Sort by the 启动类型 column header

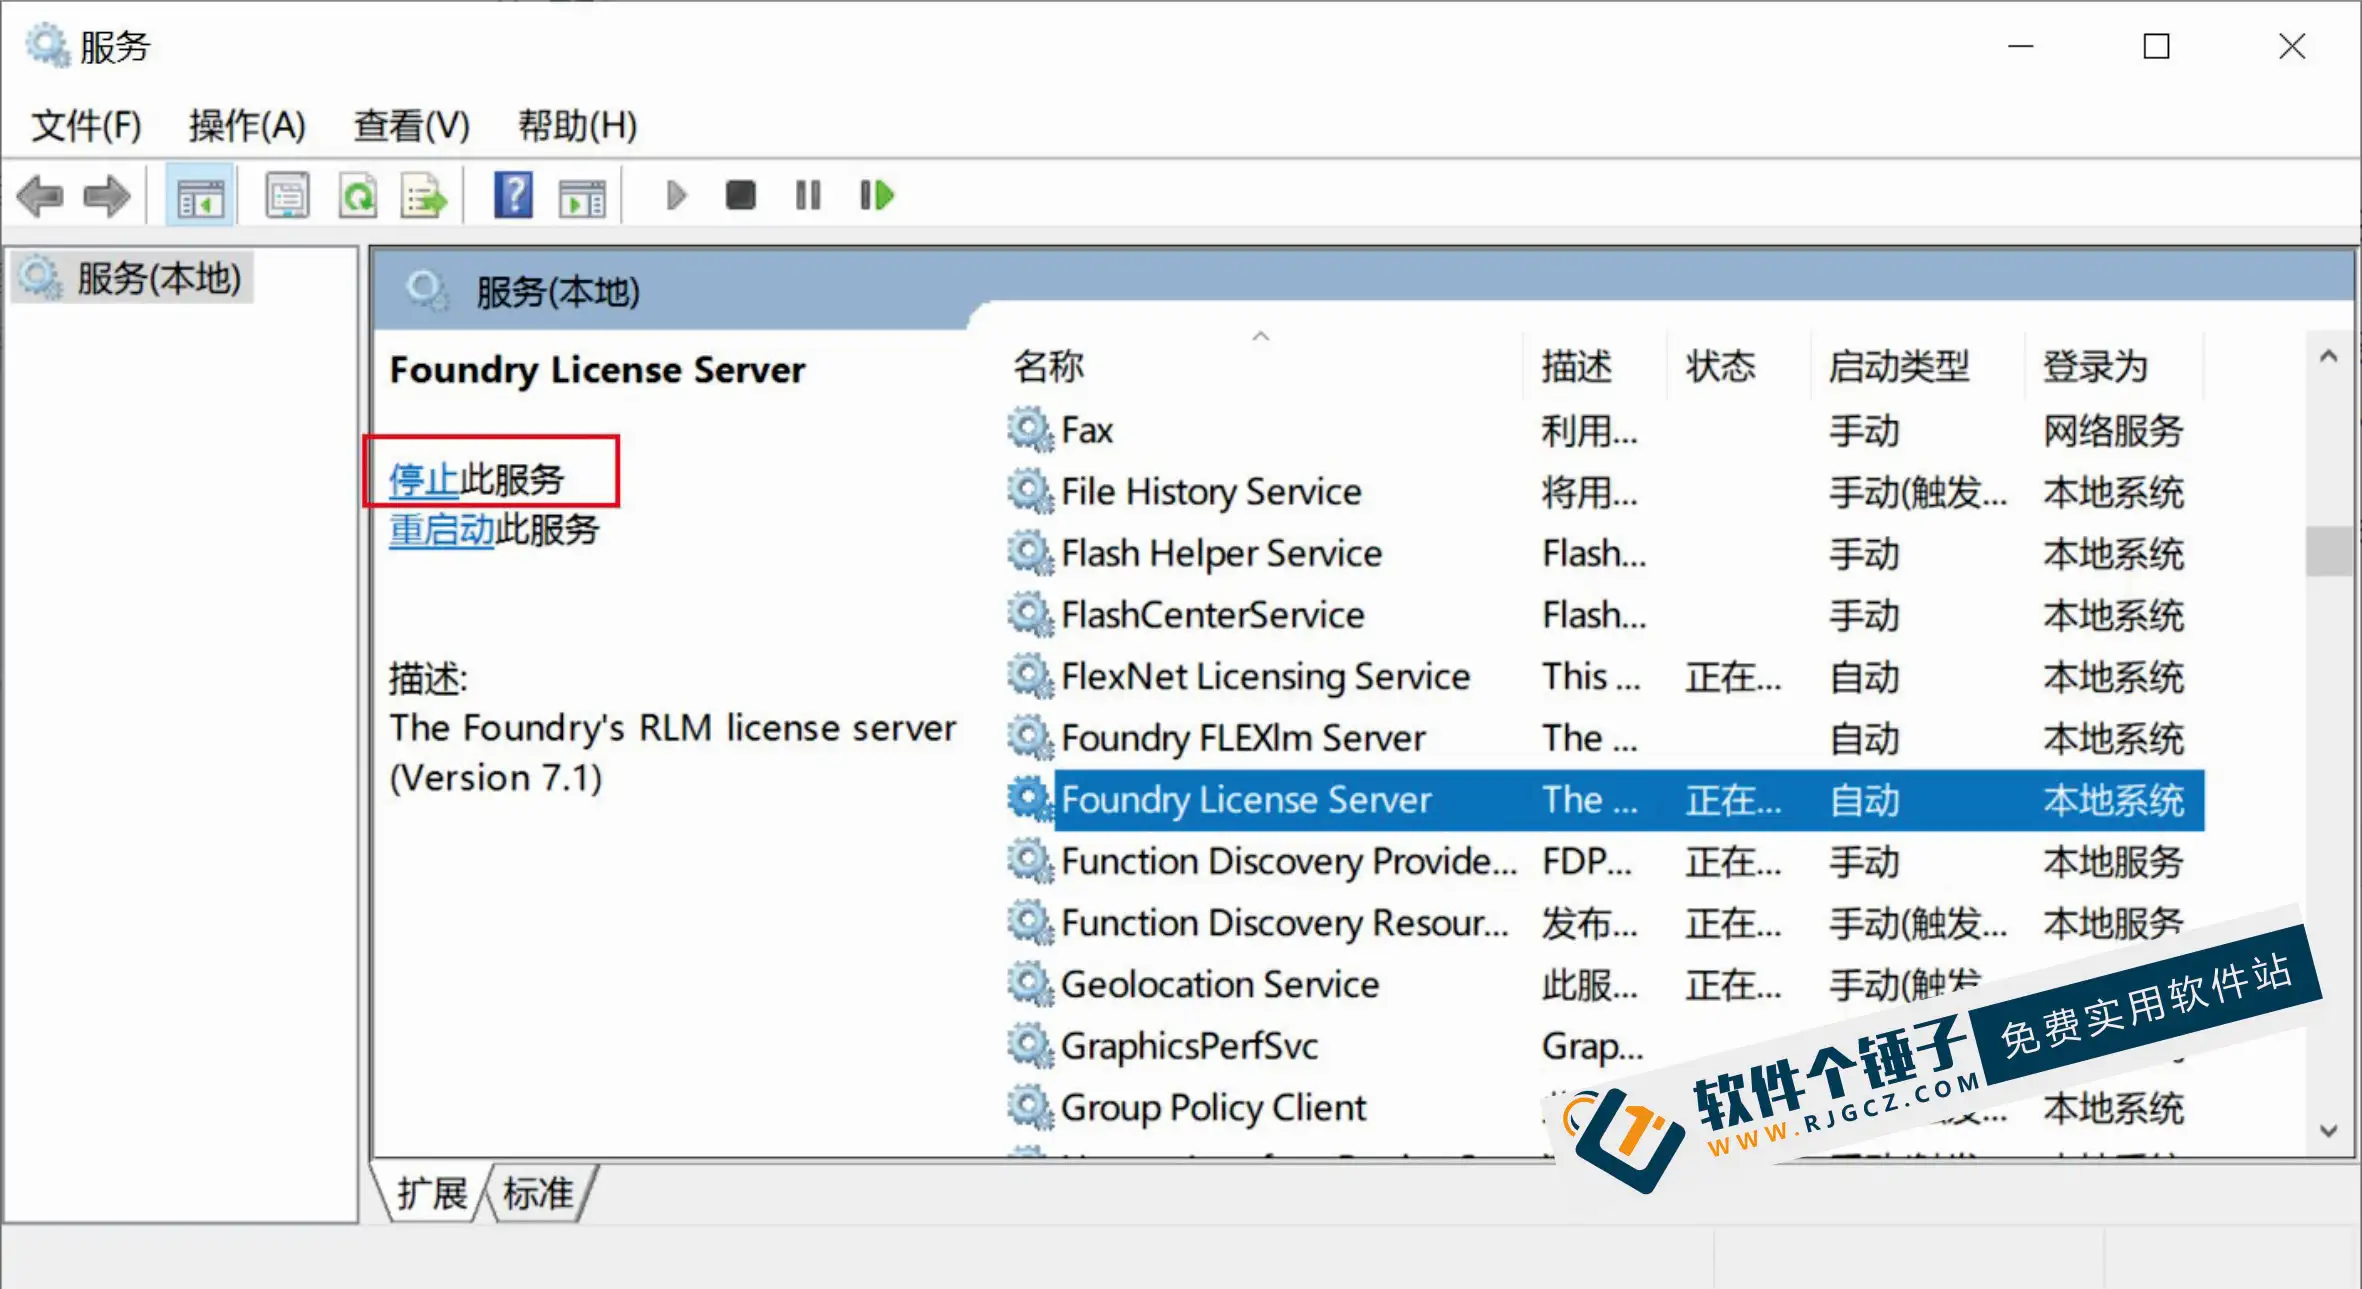point(1918,366)
